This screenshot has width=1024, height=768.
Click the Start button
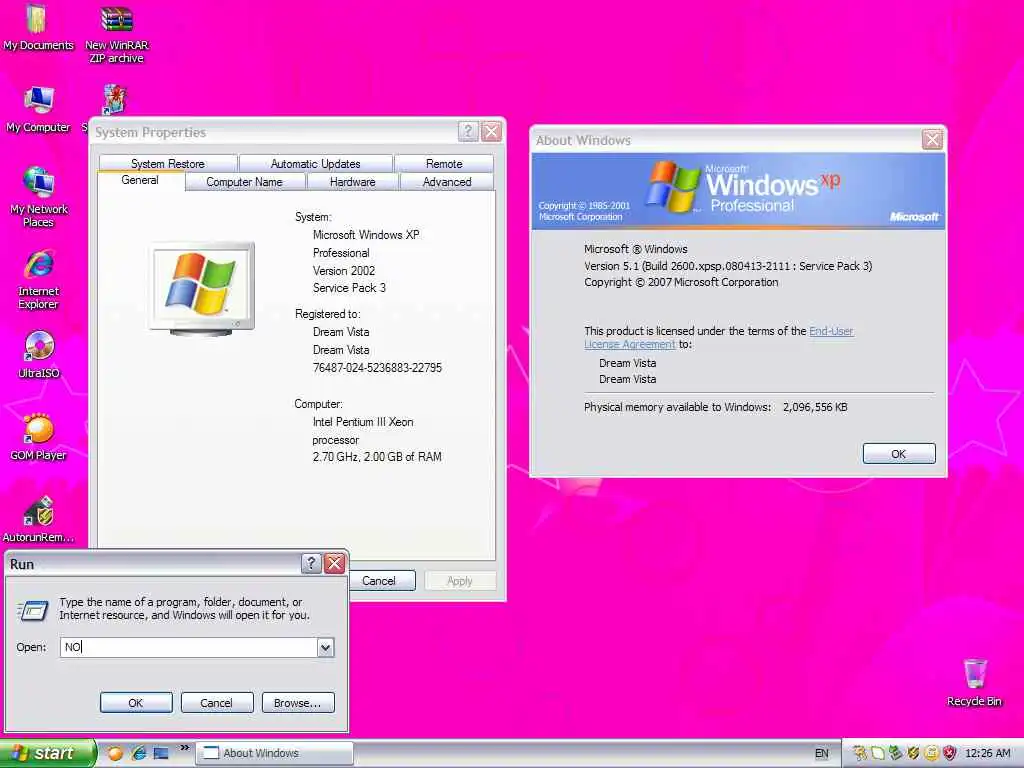click(x=47, y=753)
